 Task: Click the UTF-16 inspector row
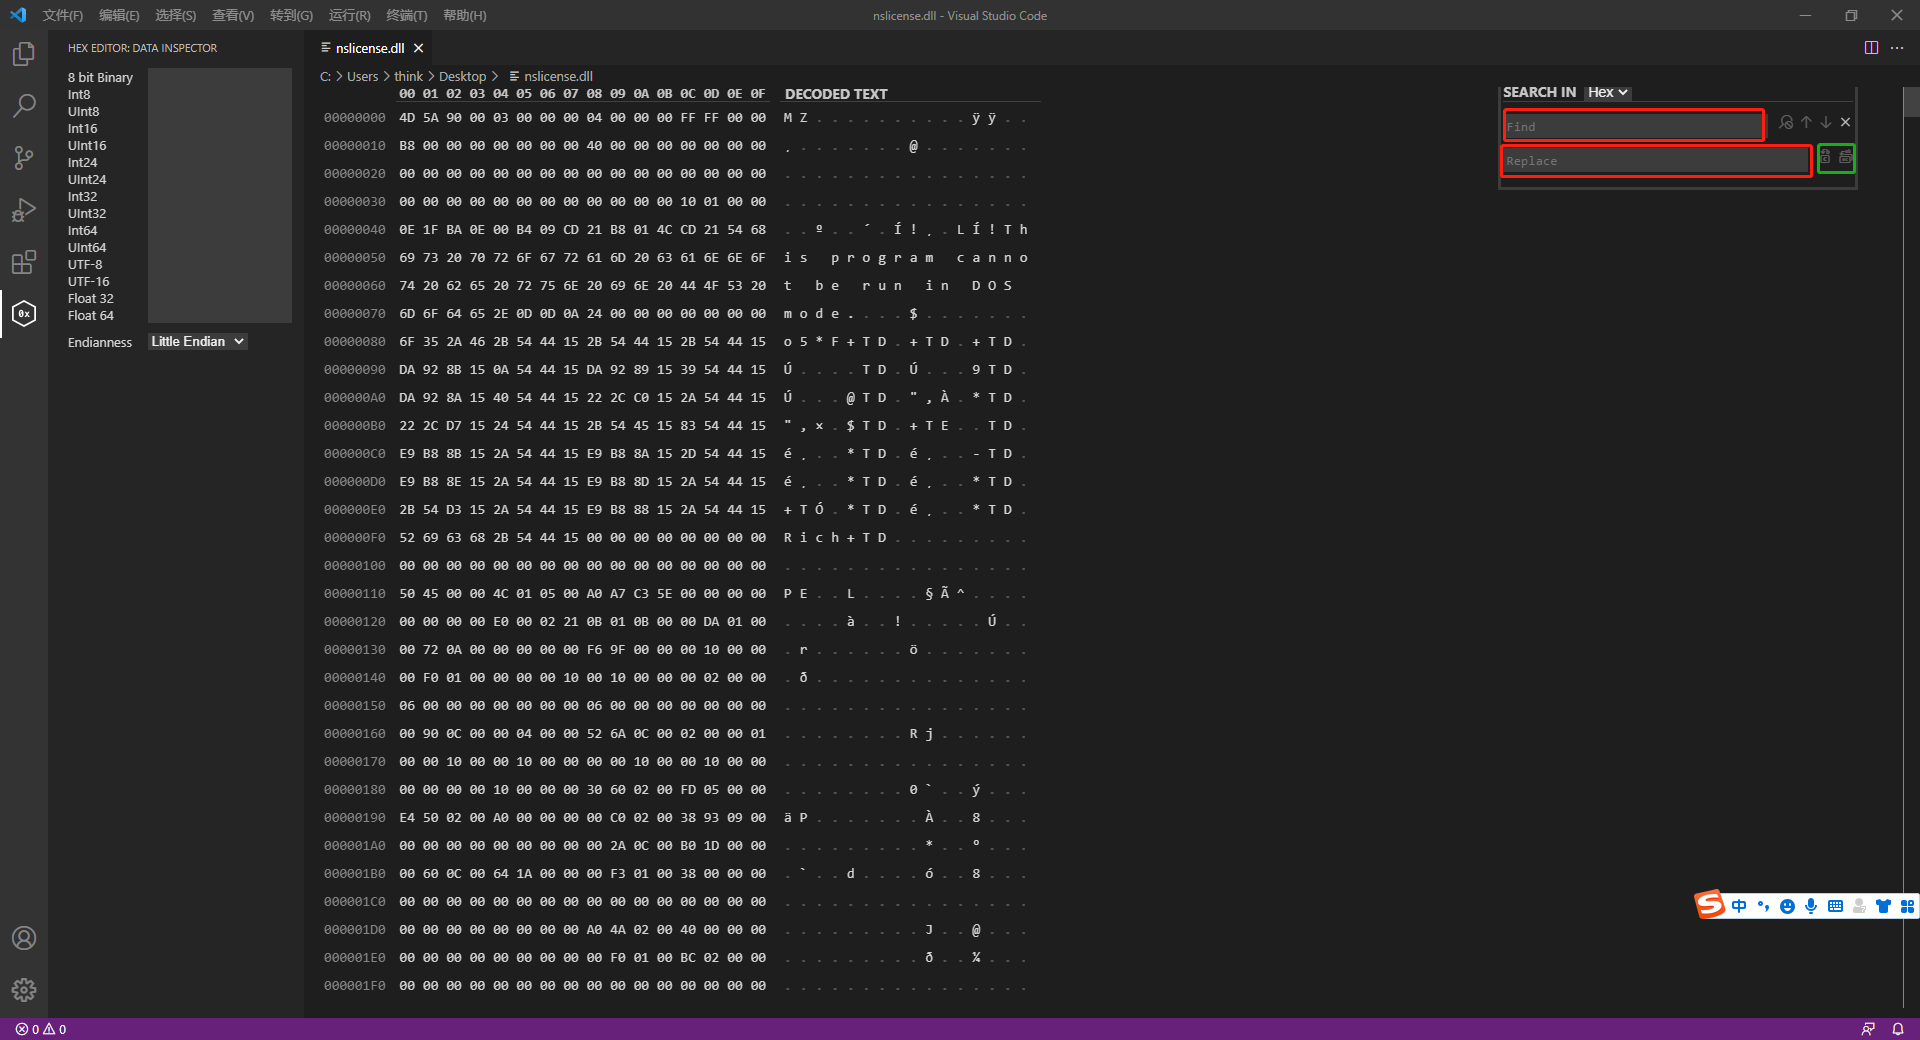coord(89,282)
